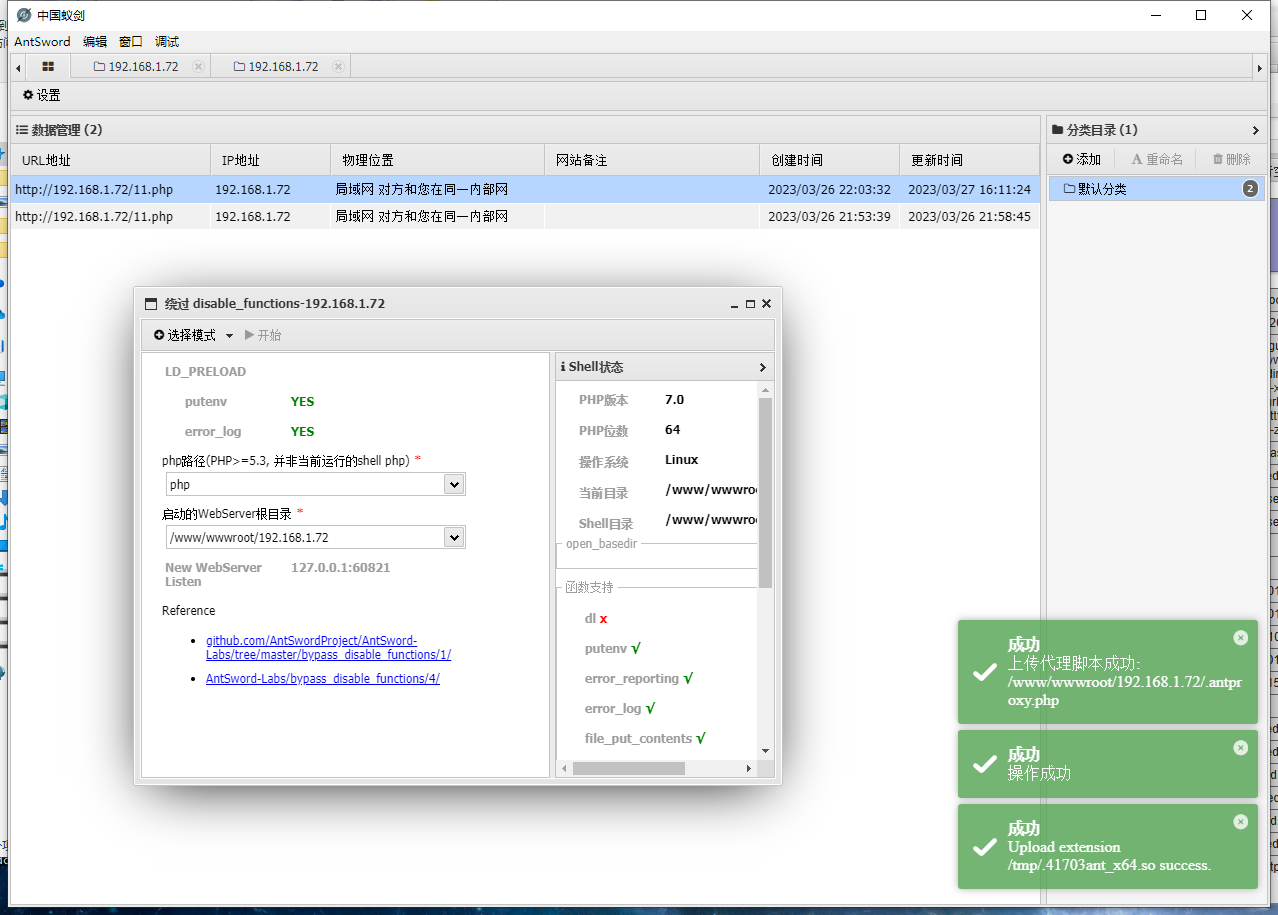The width and height of the screenshot is (1278, 915).
Task: Open 设置 with the gear icon
Action: pyautogui.click(x=42, y=95)
